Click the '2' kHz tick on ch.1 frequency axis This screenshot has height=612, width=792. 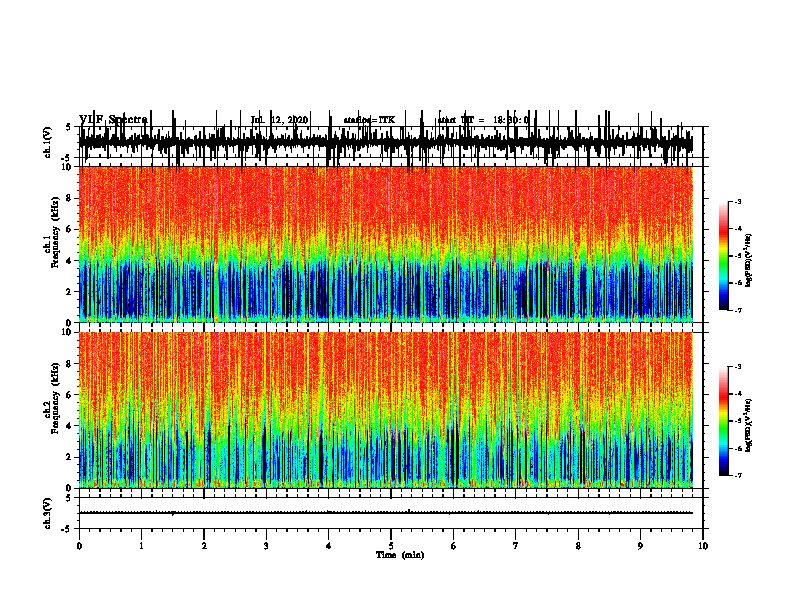69,291
